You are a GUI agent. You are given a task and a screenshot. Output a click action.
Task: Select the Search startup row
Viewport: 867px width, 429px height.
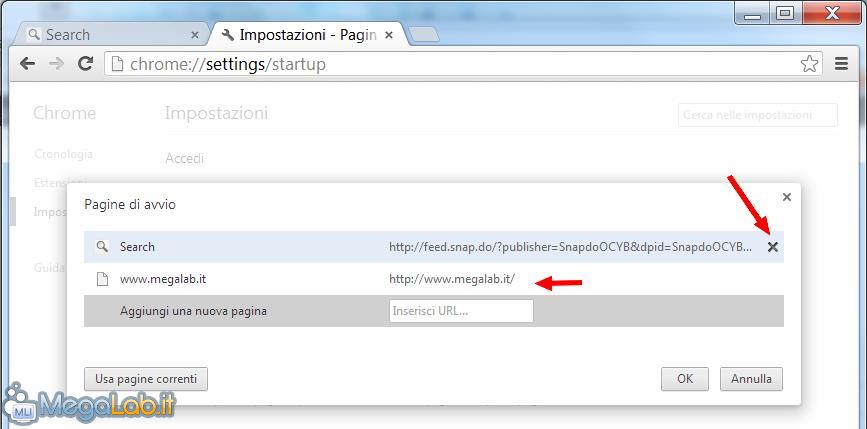pyautogui.click(x=434, y=247)
